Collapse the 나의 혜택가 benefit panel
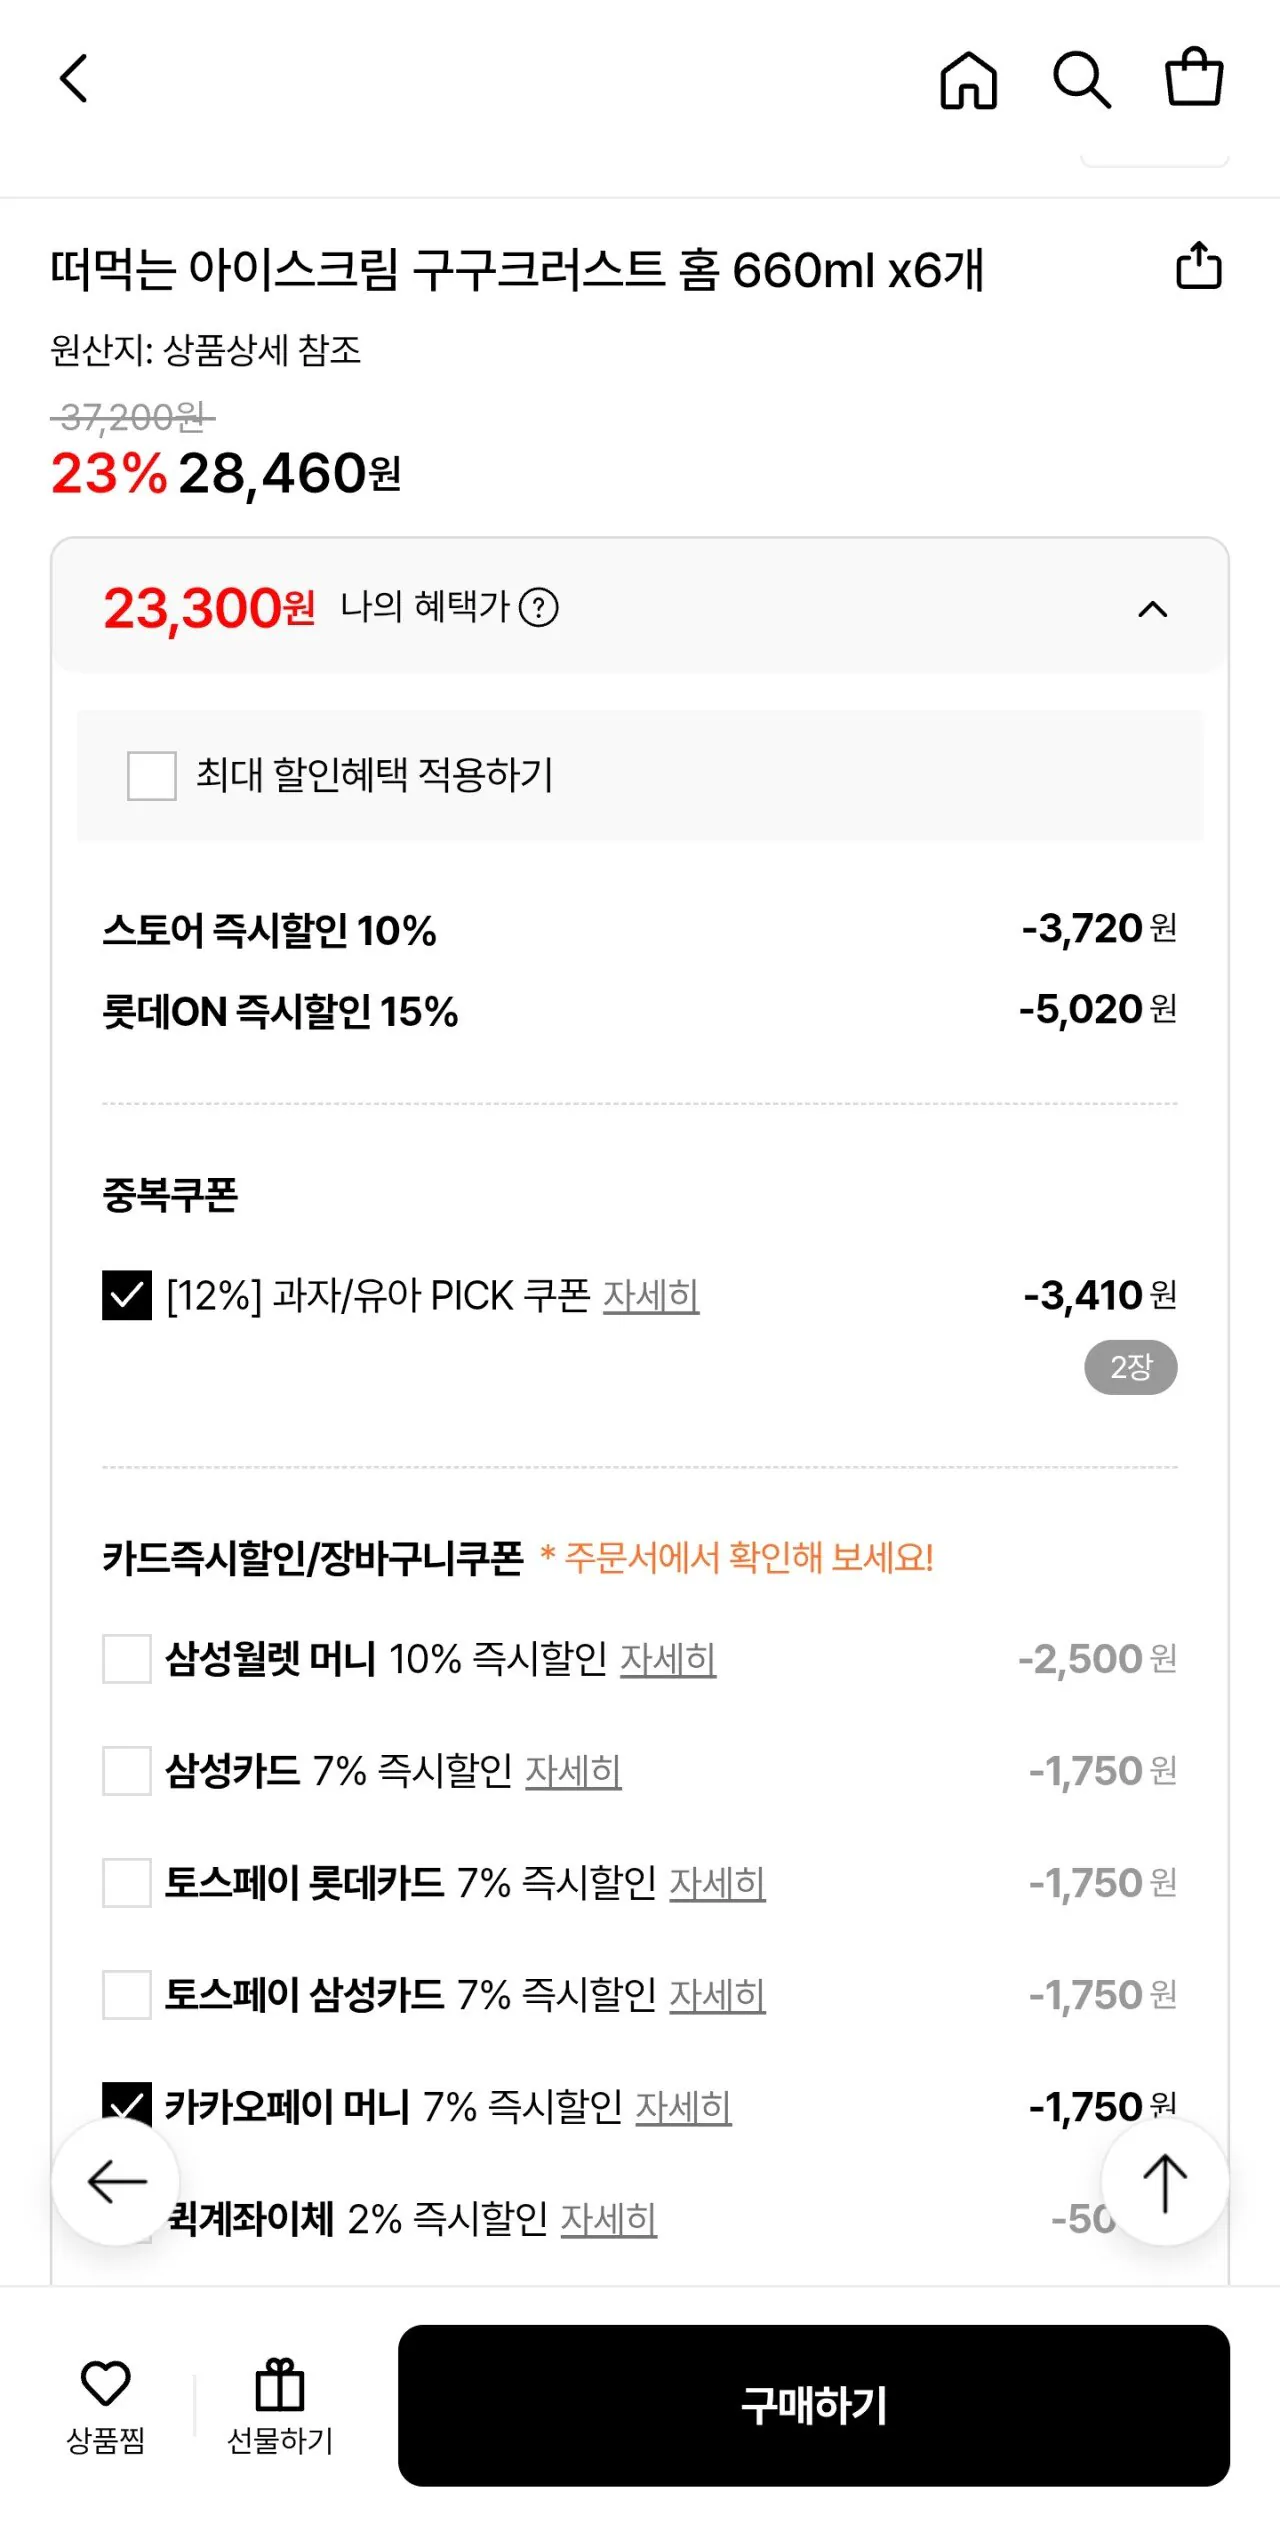This screenshot has height=2524, width=1280. pyautogui.click(x=1152, y=607)
